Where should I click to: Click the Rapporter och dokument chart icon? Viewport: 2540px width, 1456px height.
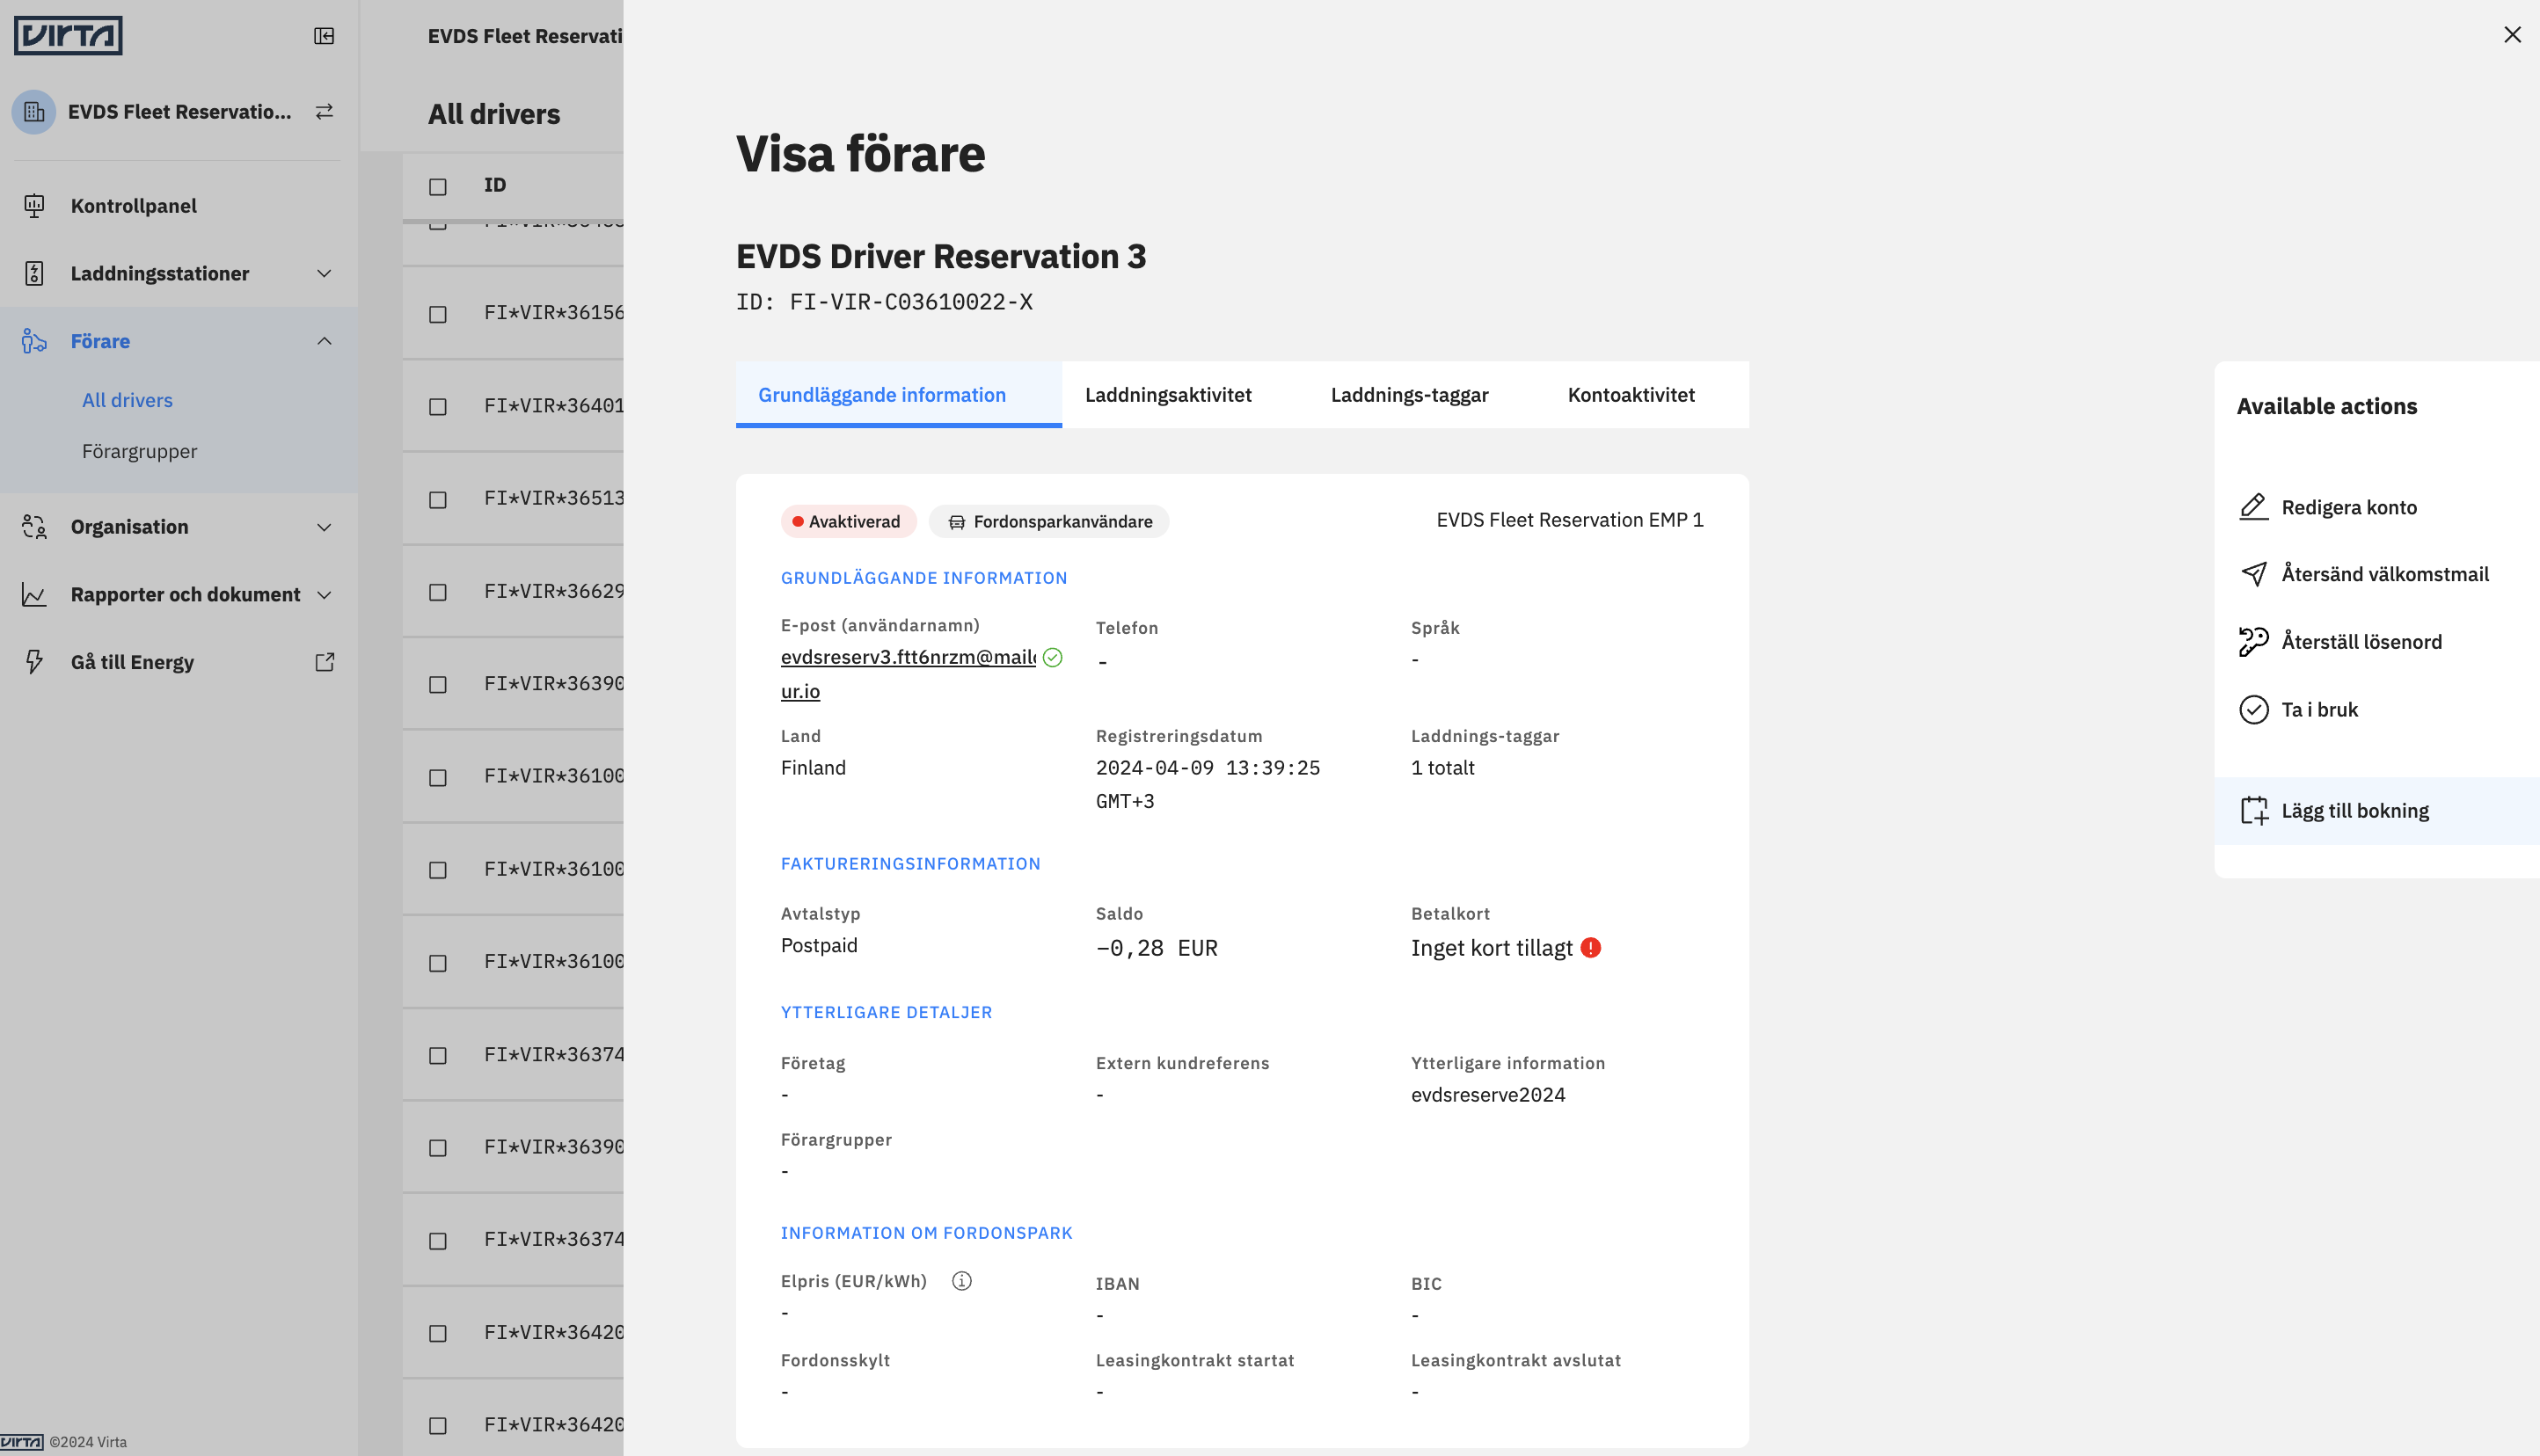tap(34, 595)
